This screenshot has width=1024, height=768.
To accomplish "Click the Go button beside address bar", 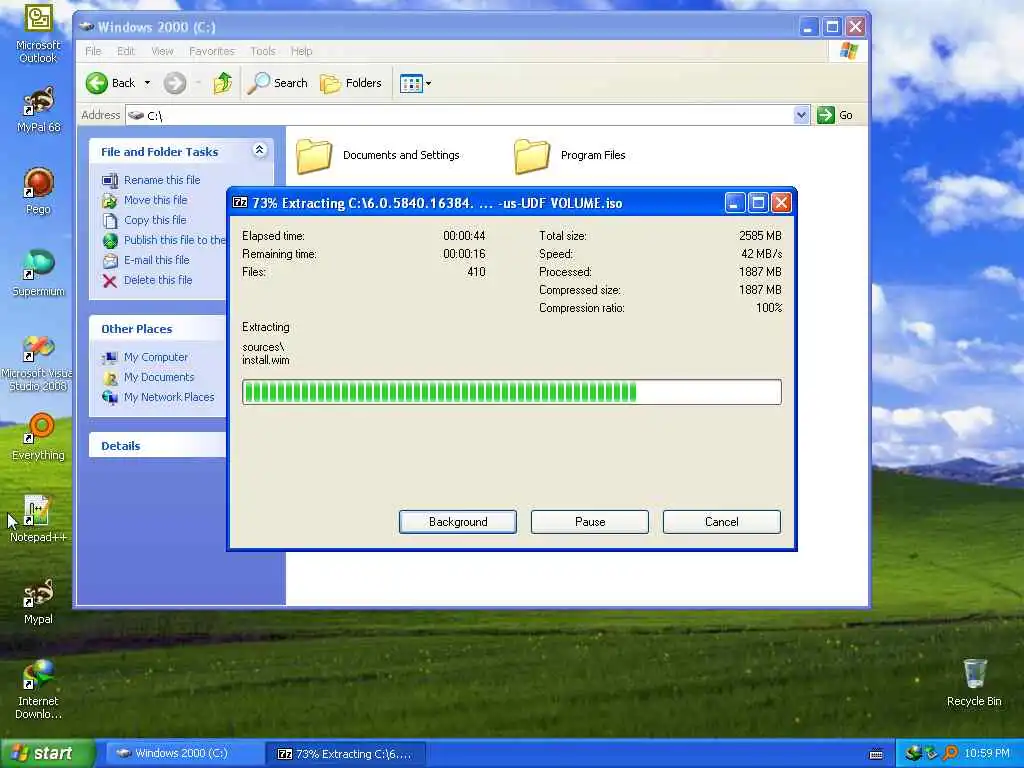I will tap(835, 115).
